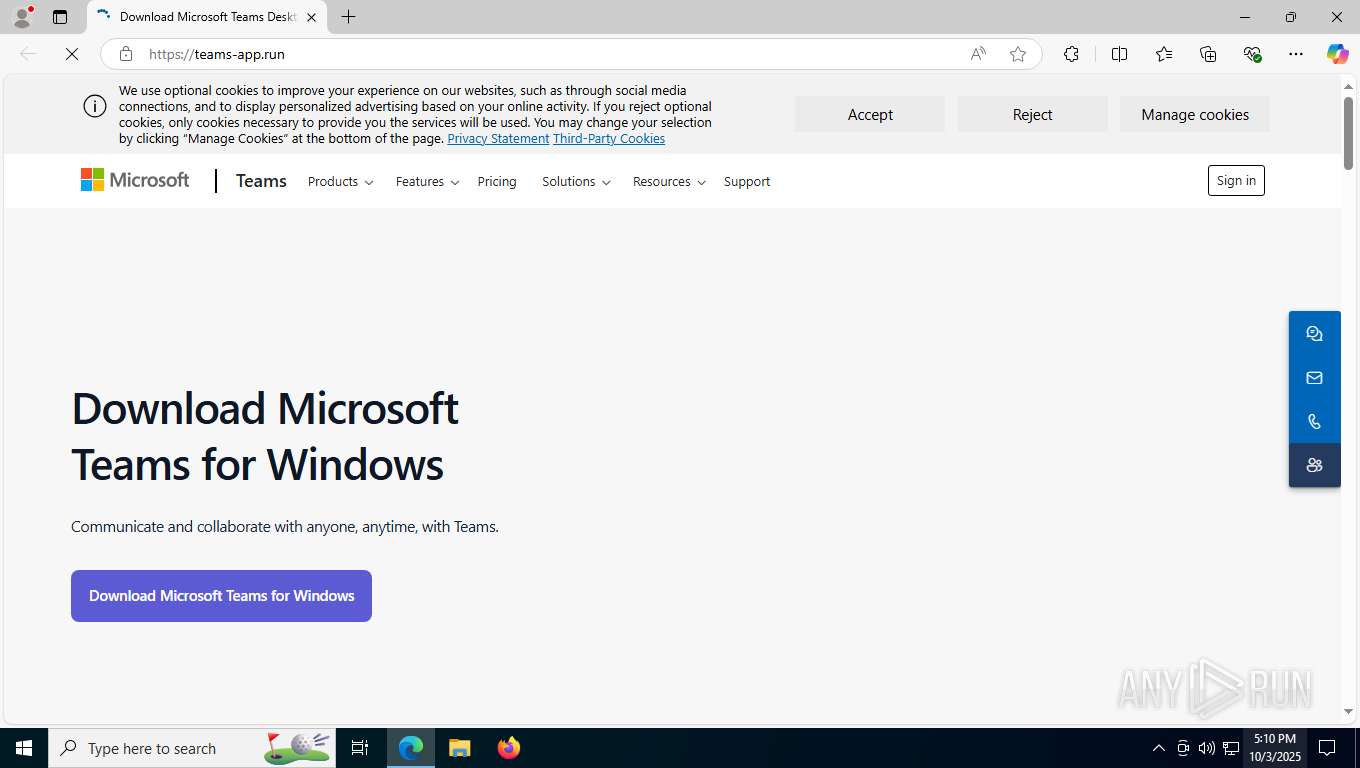Open the Privacy Statement link
This screenshot has width=1360, height=768.
point(498,139)
